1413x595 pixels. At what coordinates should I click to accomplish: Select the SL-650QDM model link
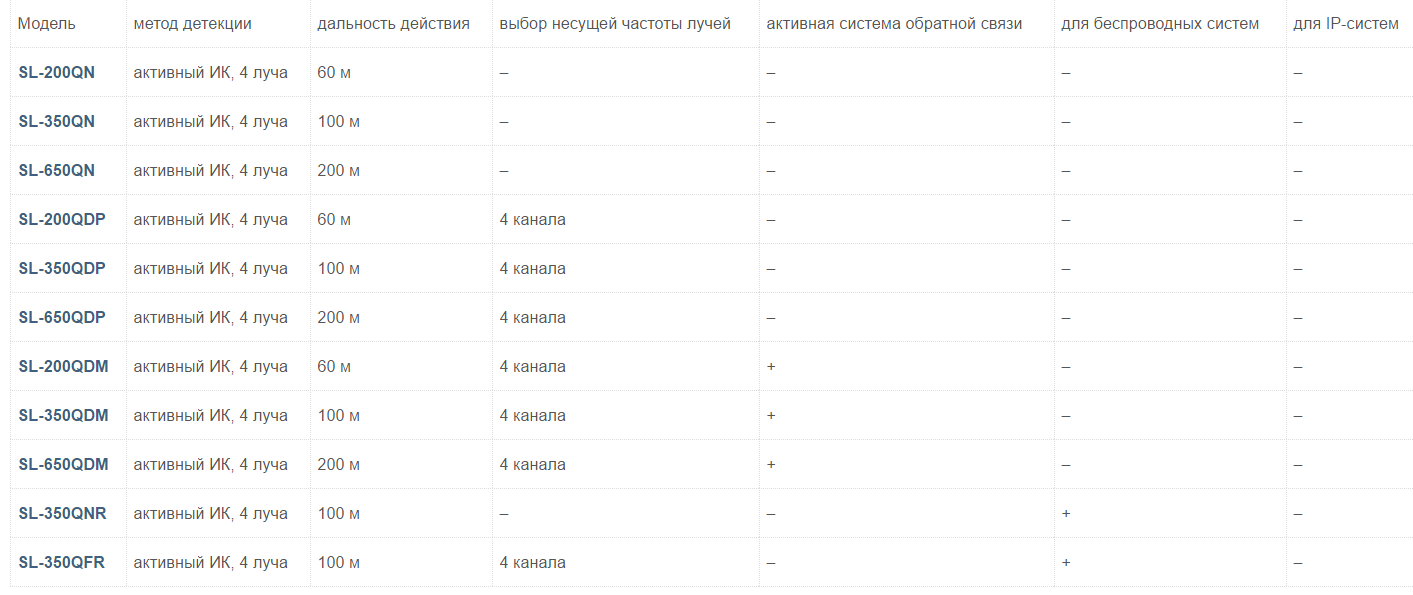[x=63, y=464]
